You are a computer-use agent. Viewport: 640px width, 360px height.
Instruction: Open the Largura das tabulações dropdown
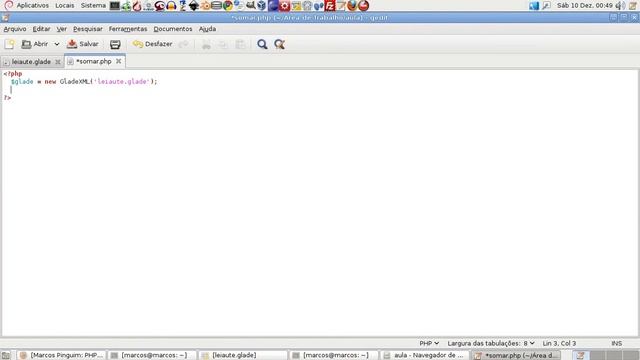(491, 343)
